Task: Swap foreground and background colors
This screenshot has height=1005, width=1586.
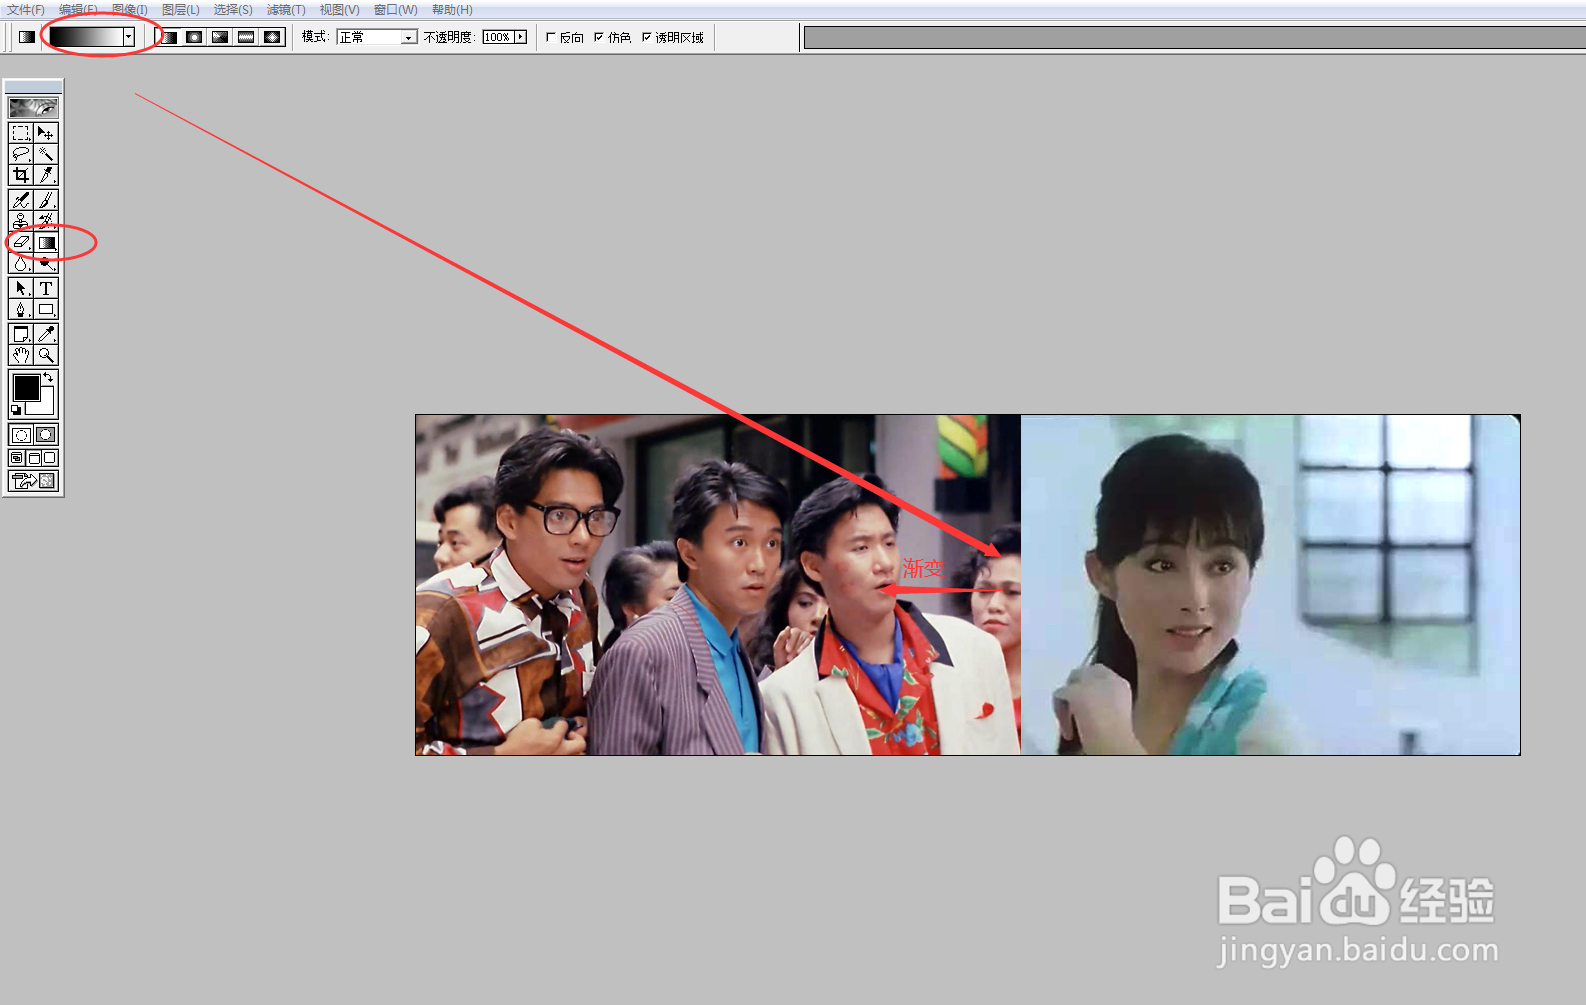Action: [x=49, y=377]
